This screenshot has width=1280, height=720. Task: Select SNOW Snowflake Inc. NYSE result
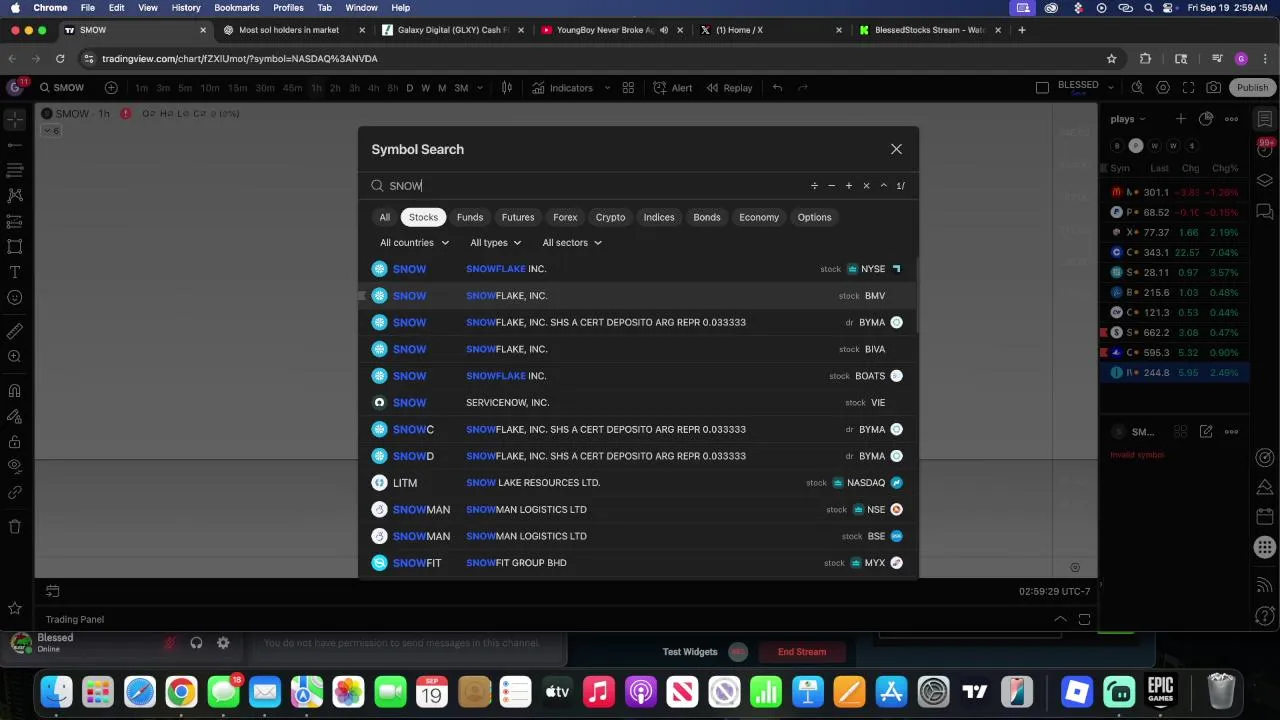[x=638, y=269]
